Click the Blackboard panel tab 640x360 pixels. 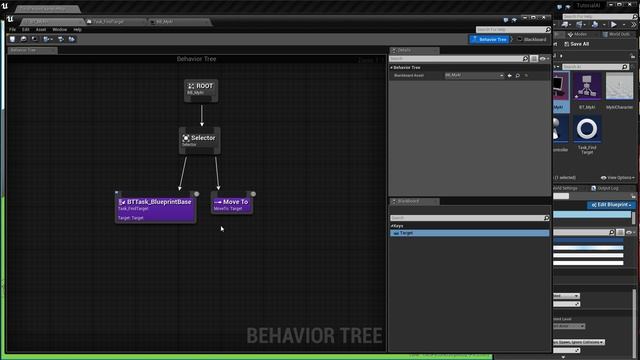point(414,201)
